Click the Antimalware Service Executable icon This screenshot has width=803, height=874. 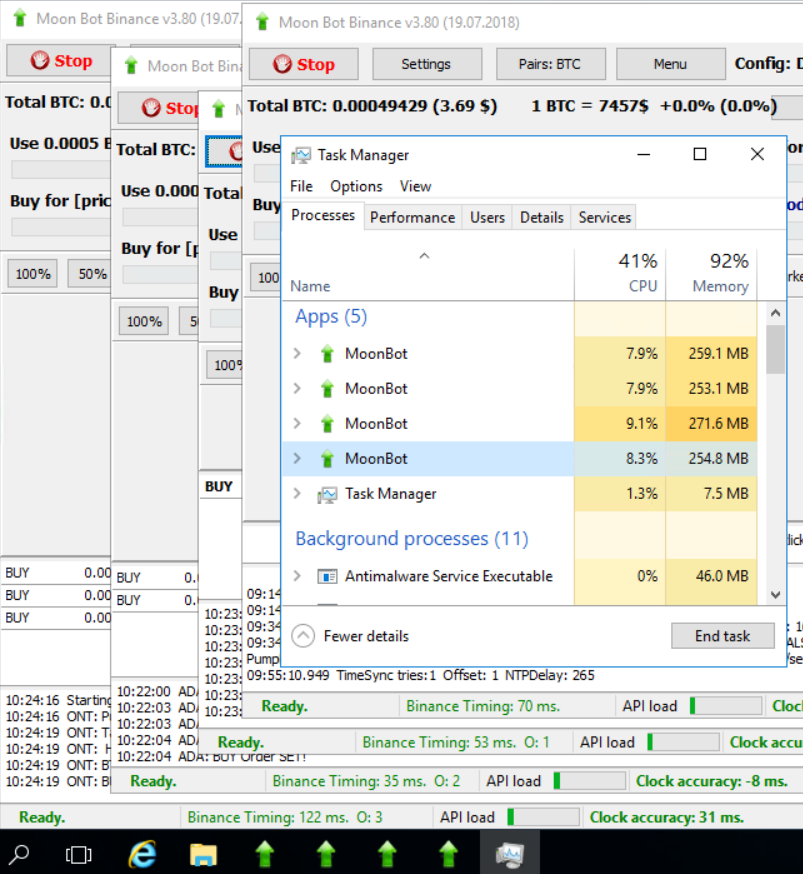327,576
